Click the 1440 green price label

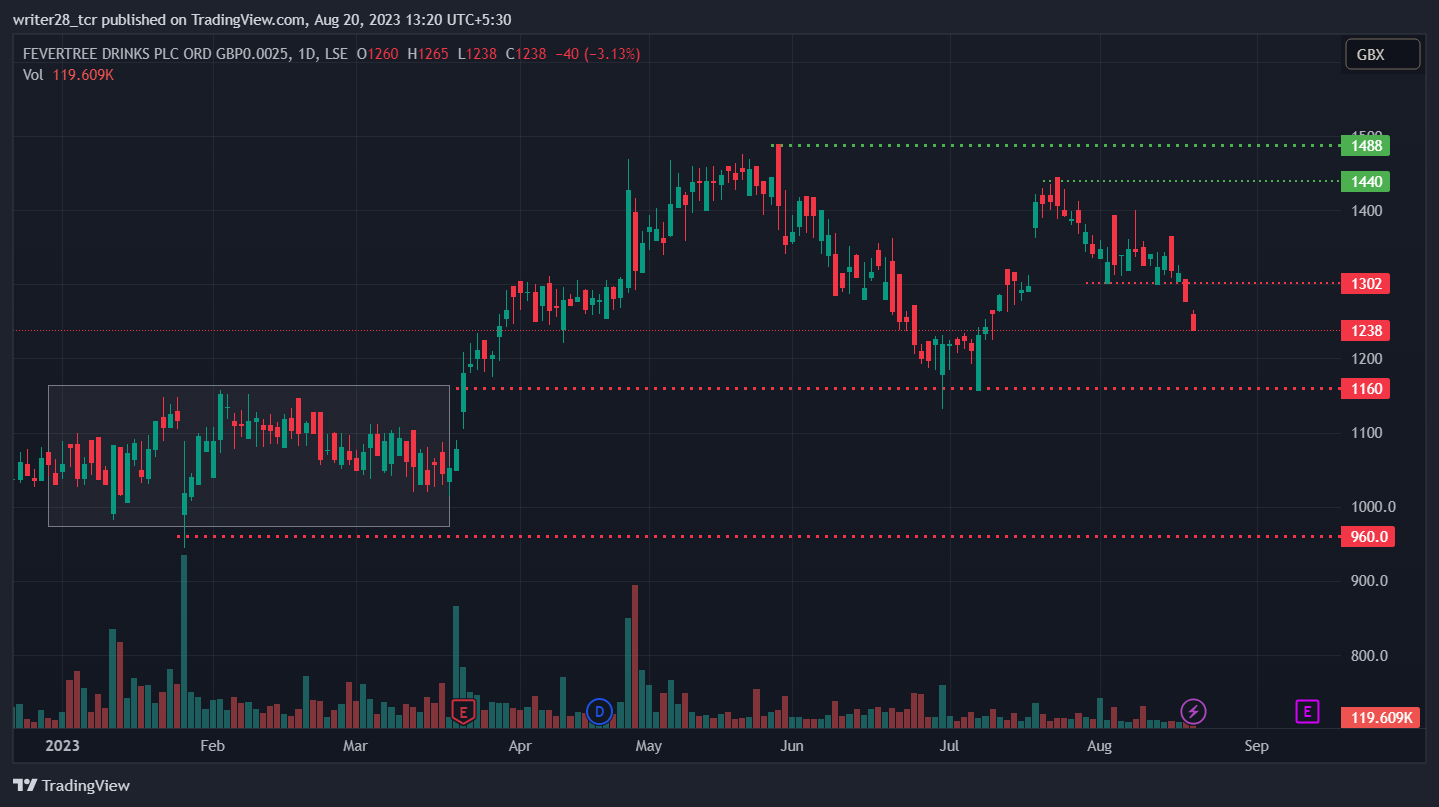click(1366, 181)
